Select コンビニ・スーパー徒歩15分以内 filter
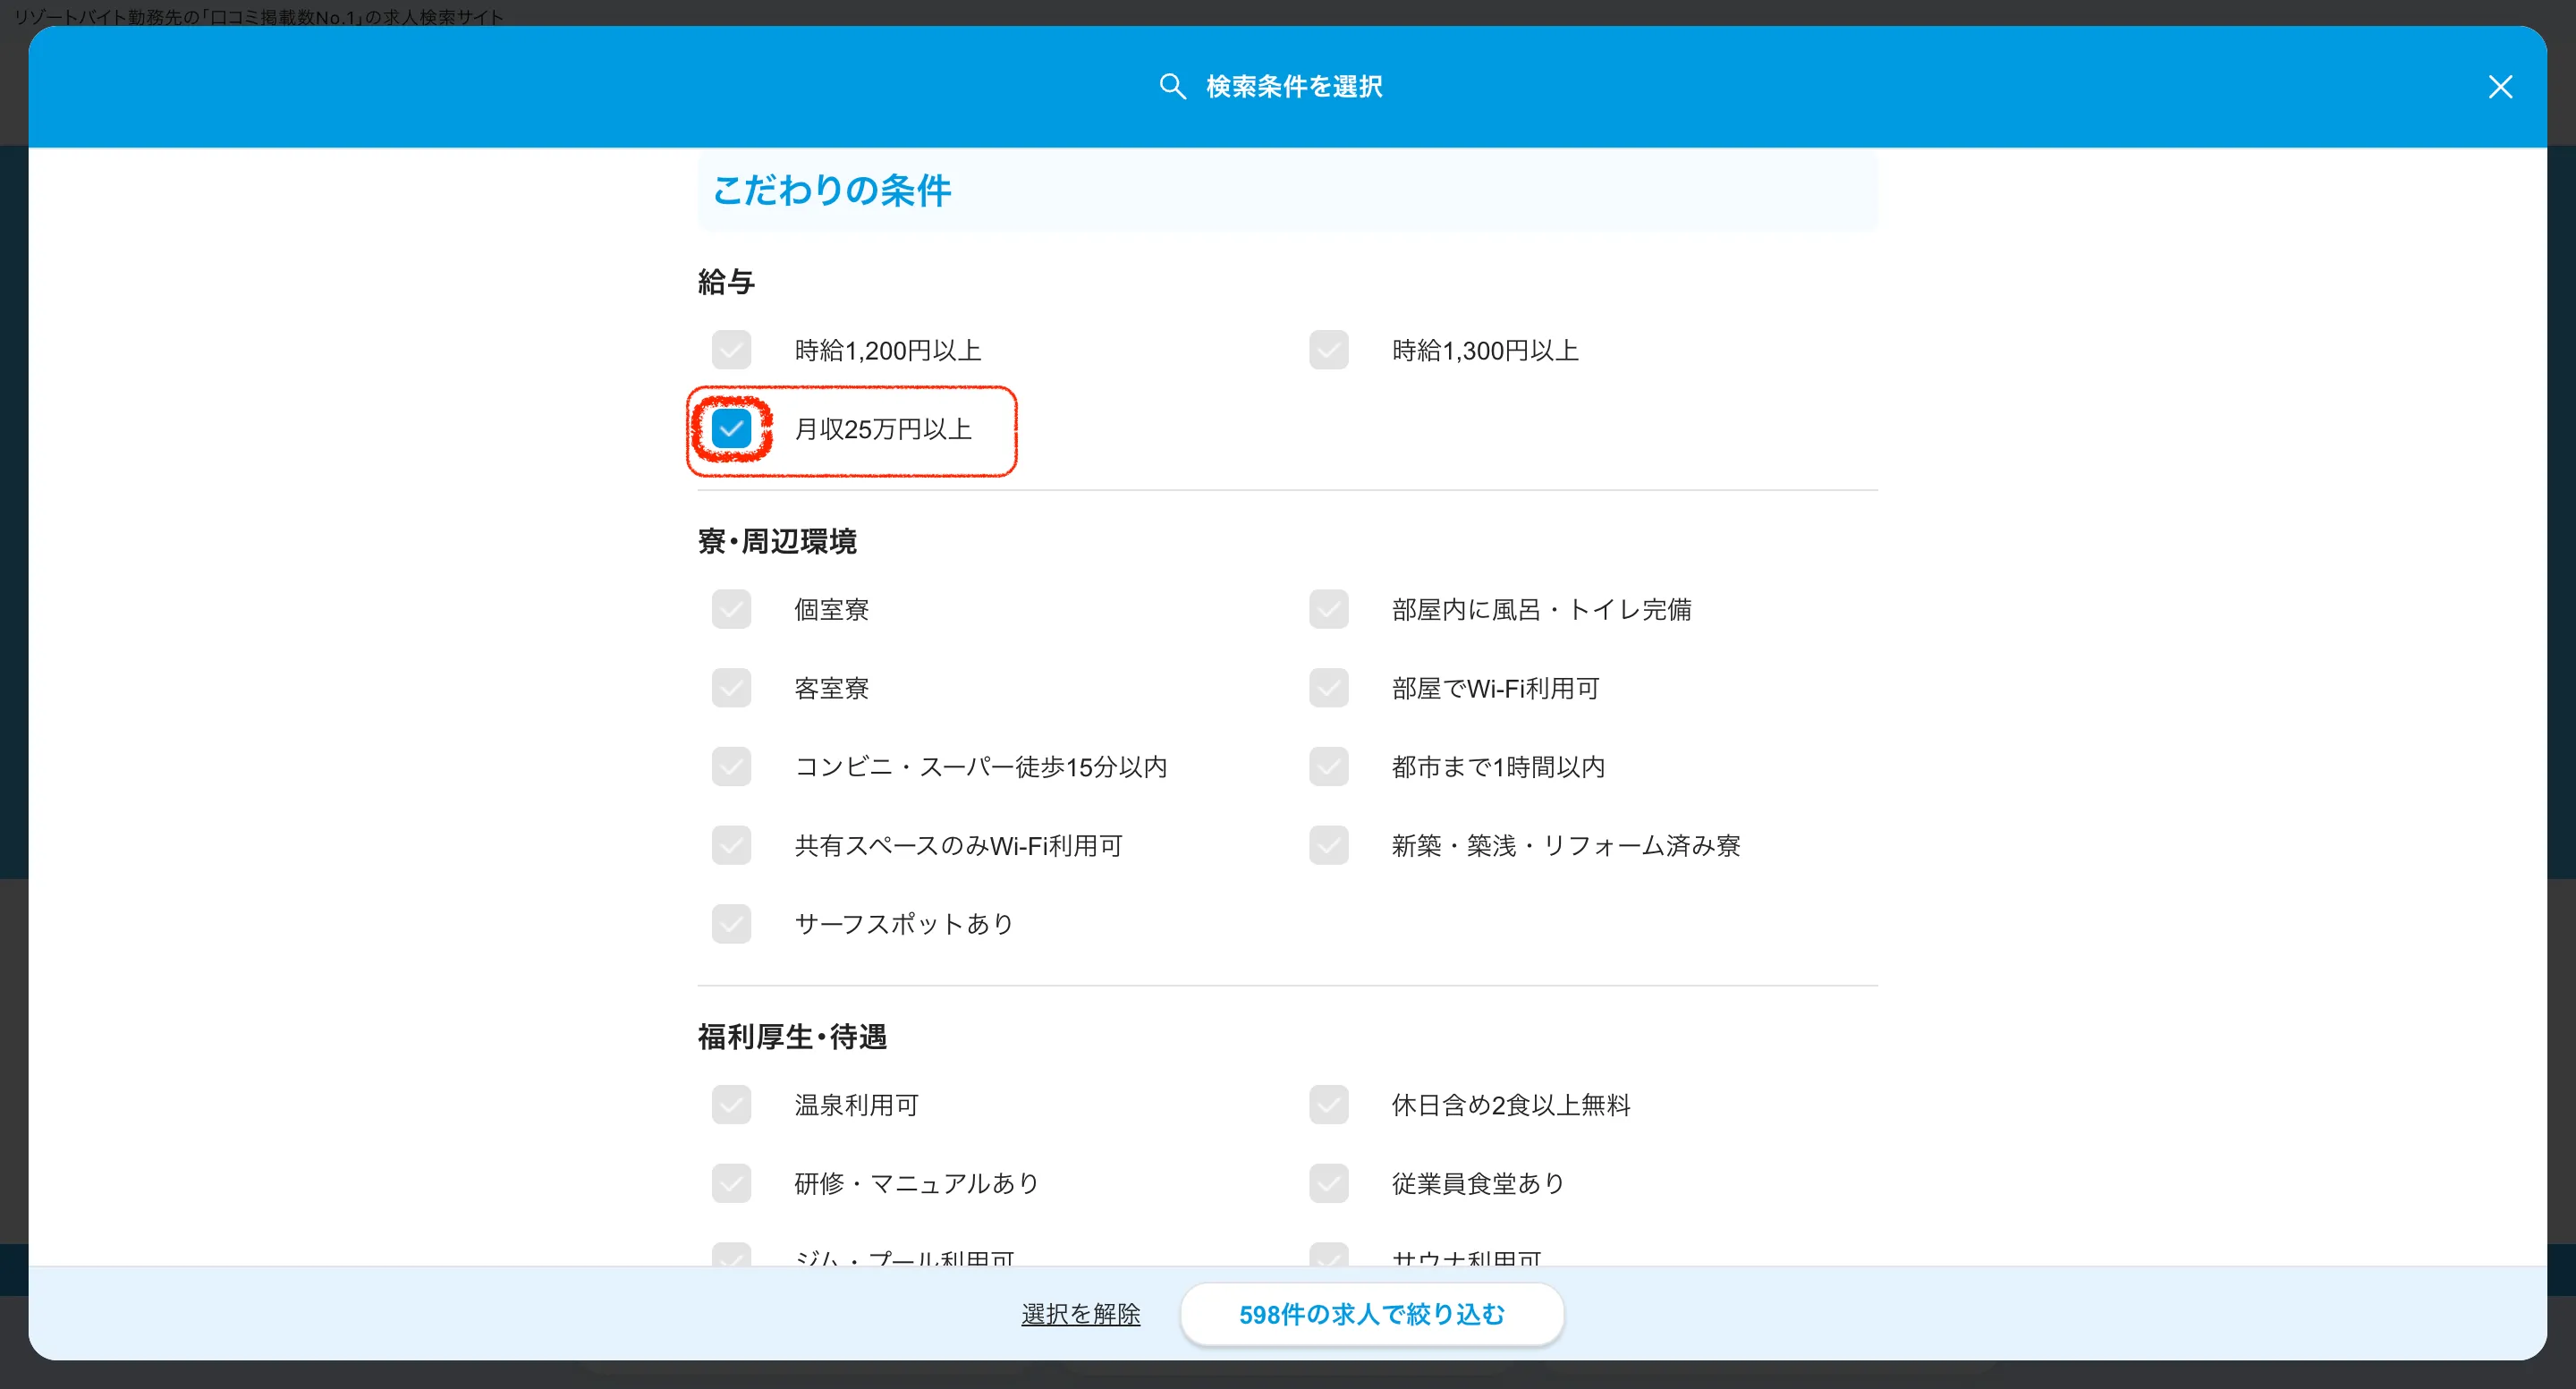 pos(731,766)
